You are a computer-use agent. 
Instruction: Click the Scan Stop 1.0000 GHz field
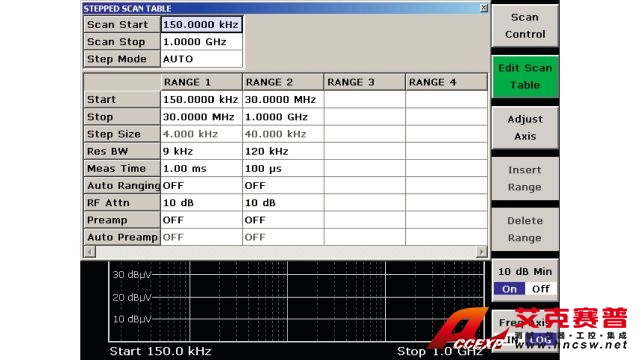[x=202, y=42]
